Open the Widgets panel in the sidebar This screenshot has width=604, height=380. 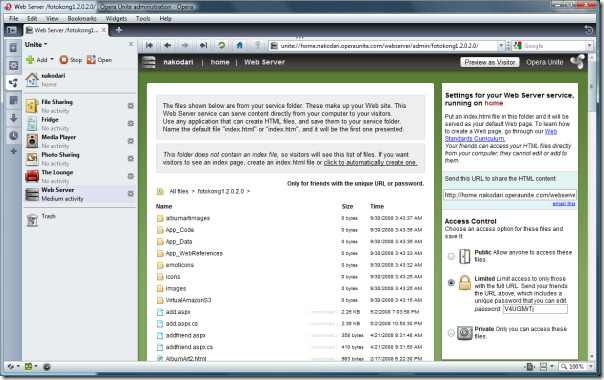click(13, 65)
